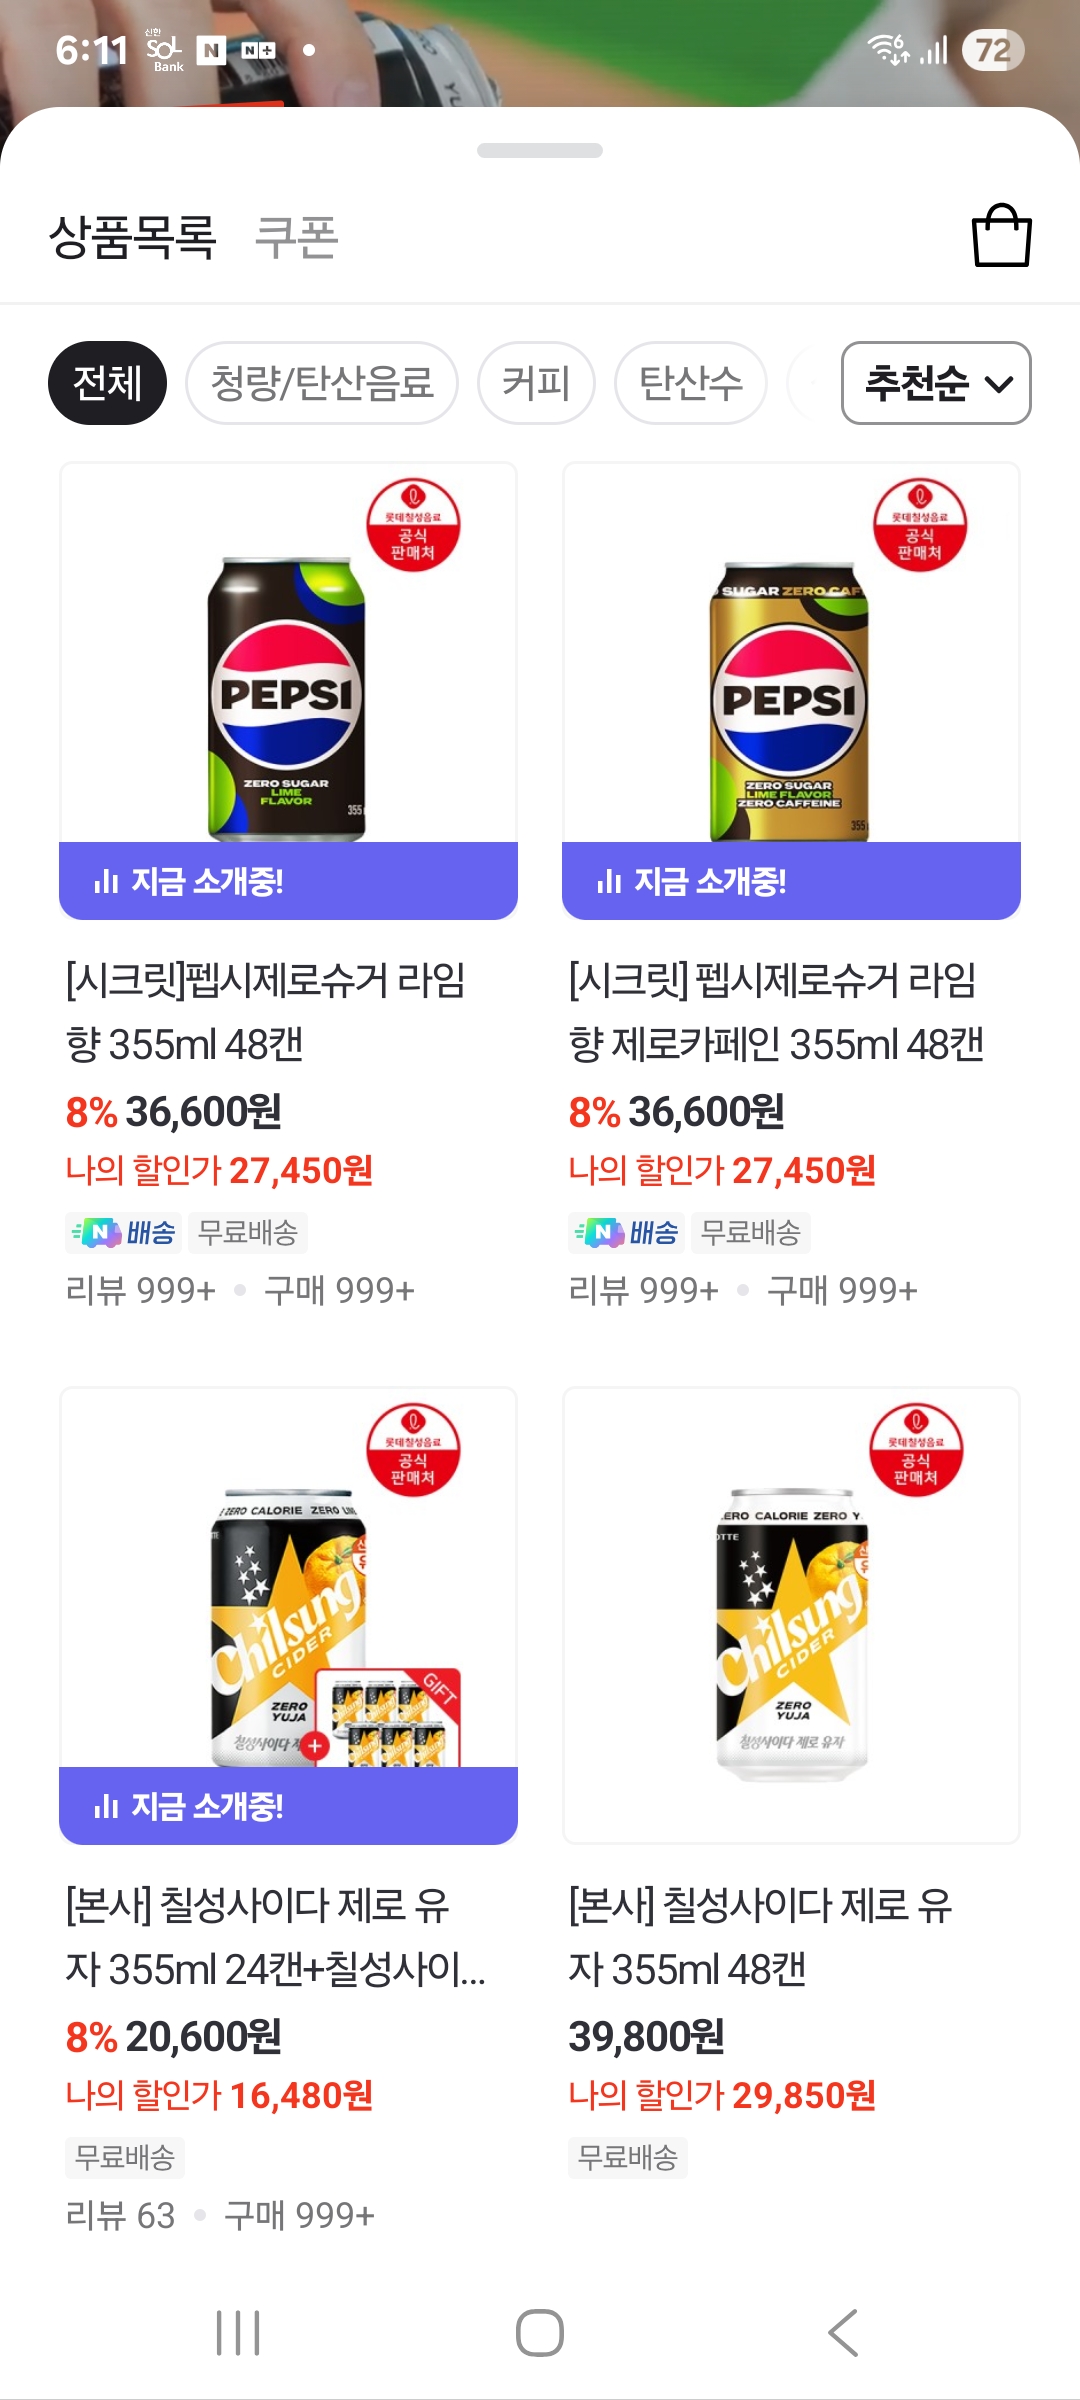Tap the red plus gift icon on Chilsung bundle
This screenshot has width=1080, height=2400.
click(x=315, y=1746)
